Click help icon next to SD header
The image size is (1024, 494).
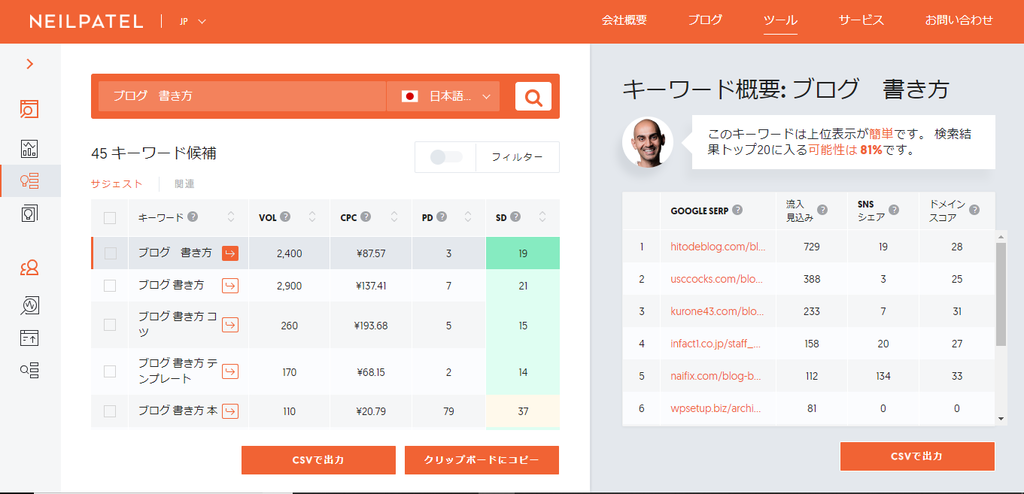(x=516, y=217)
